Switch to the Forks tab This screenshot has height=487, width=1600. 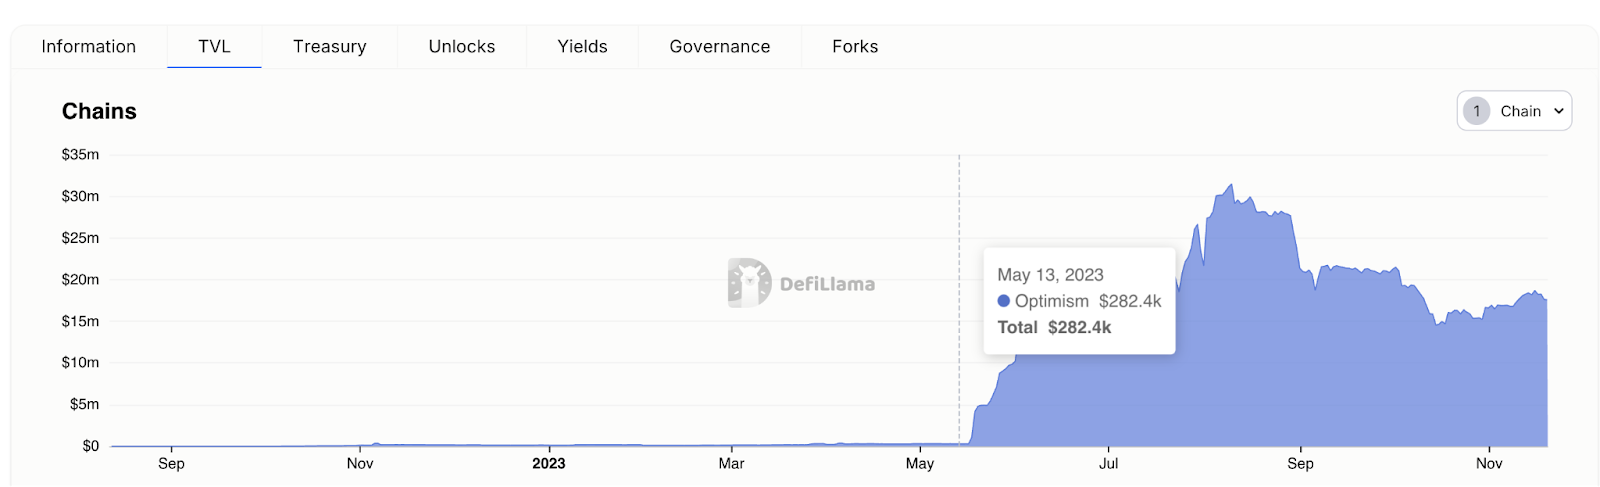[x=855, y=47]
